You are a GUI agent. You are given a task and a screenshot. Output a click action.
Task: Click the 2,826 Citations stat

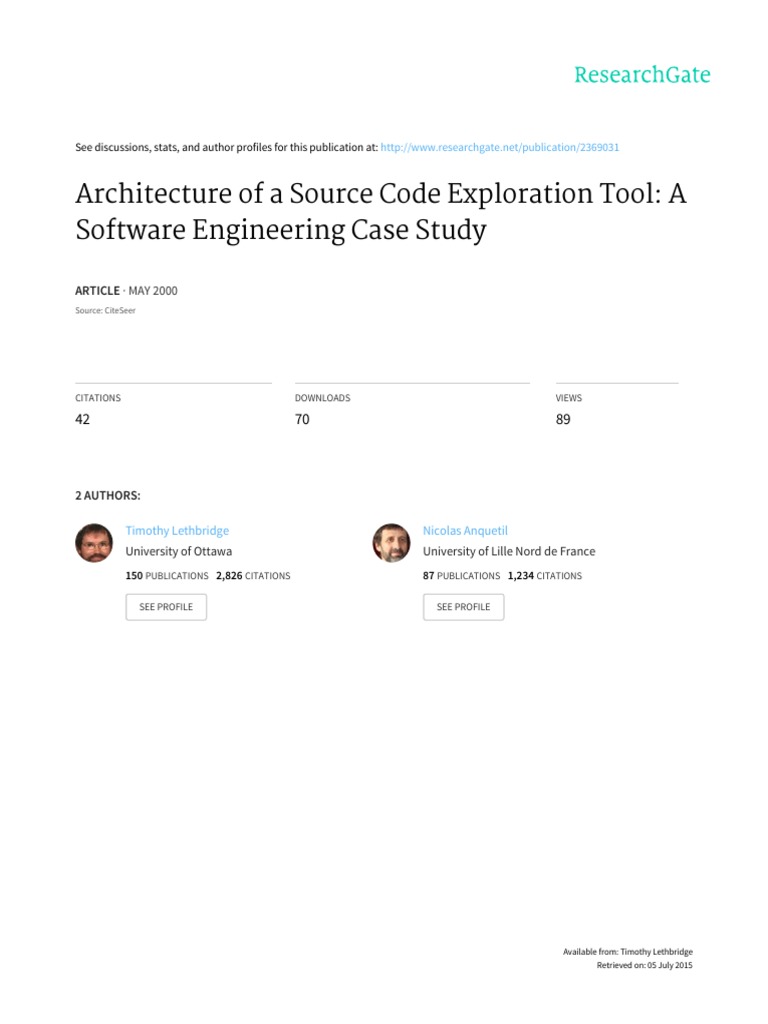click(253, 576)
